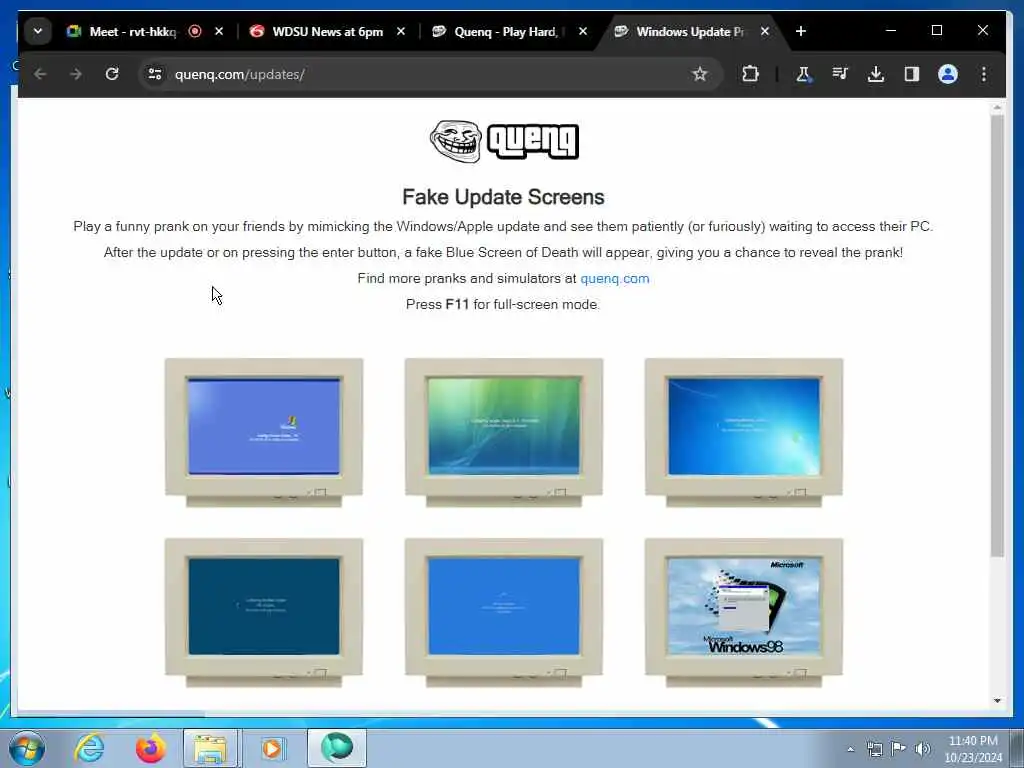Open the tab search dropdown arrow

pyautogui.click(x=38, y=31)
